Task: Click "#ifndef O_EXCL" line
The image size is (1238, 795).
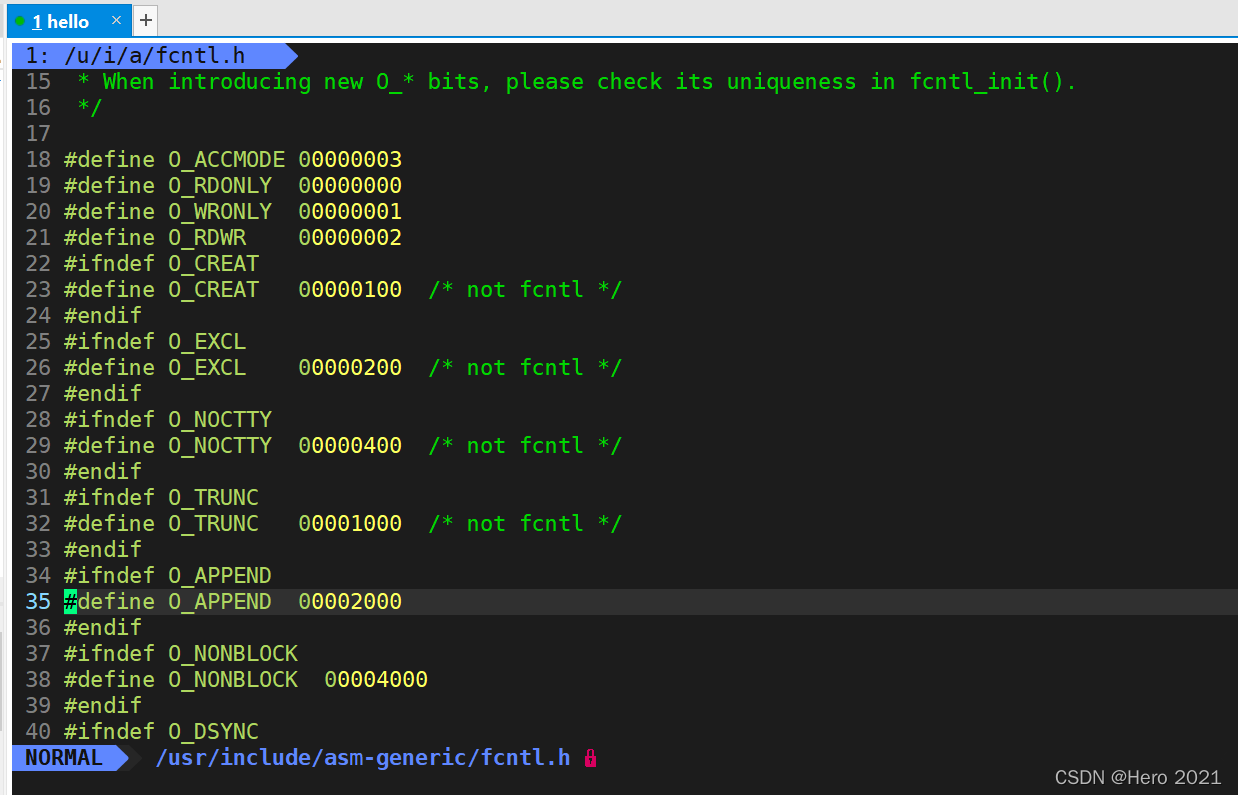Action: tap(155, 341)
